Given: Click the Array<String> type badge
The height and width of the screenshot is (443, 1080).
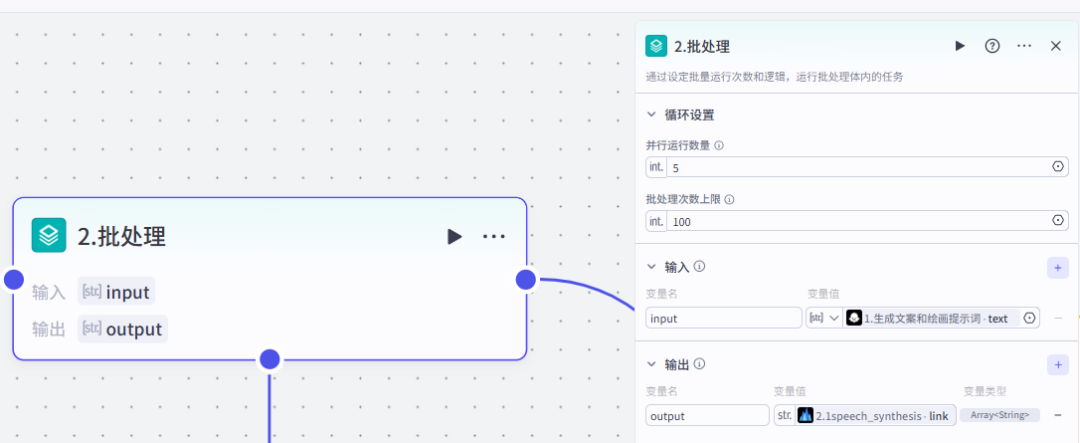Looking at the screenshot, I should 999,415.
